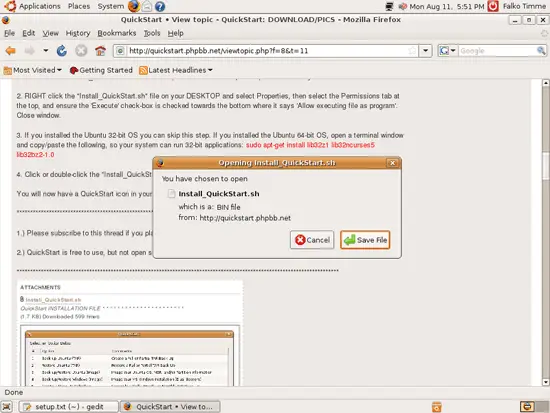Reload the current page

coord(62,51)
